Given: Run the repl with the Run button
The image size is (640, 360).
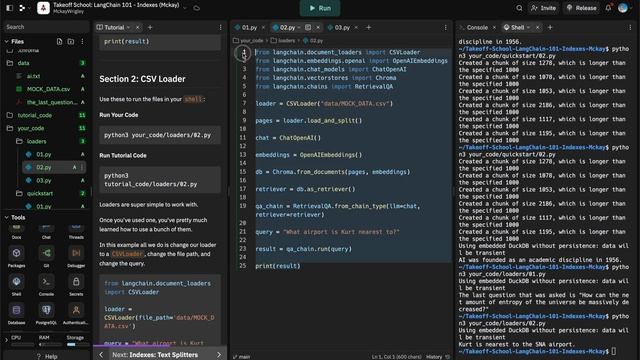Looking at the screenshot, I should [320, 8].
